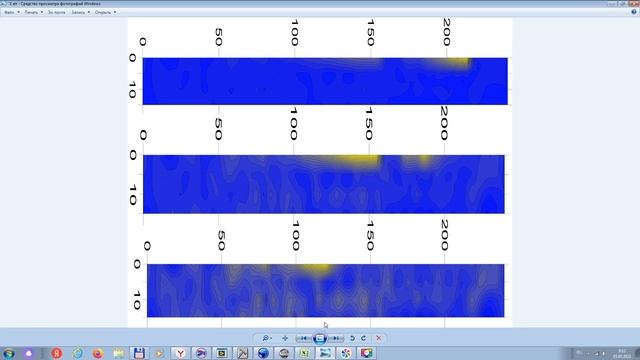Screen dimensions: 640x360
Task: Open the red Yandex icon in the taskbar
Action: [x=57, y=353]
